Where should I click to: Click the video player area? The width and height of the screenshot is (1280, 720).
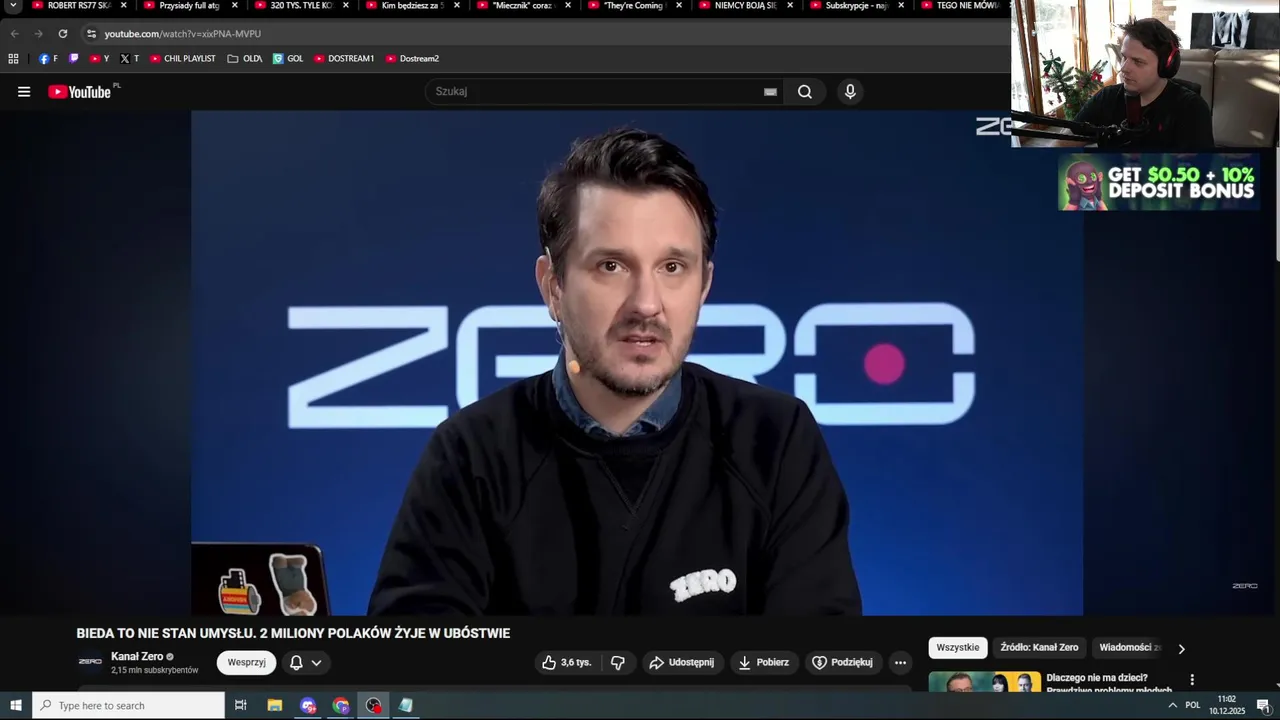(637, 362)
